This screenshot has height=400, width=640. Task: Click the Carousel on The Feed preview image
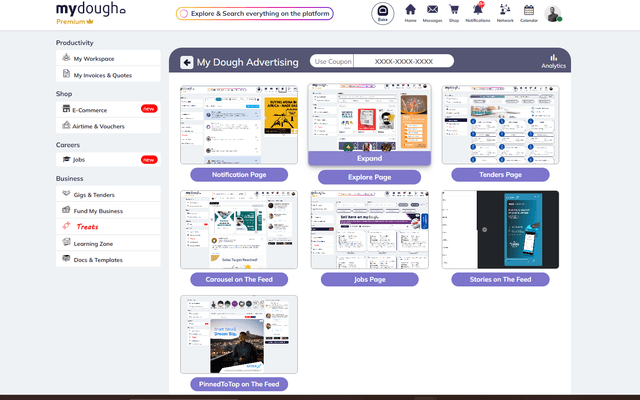coord(239,229)
